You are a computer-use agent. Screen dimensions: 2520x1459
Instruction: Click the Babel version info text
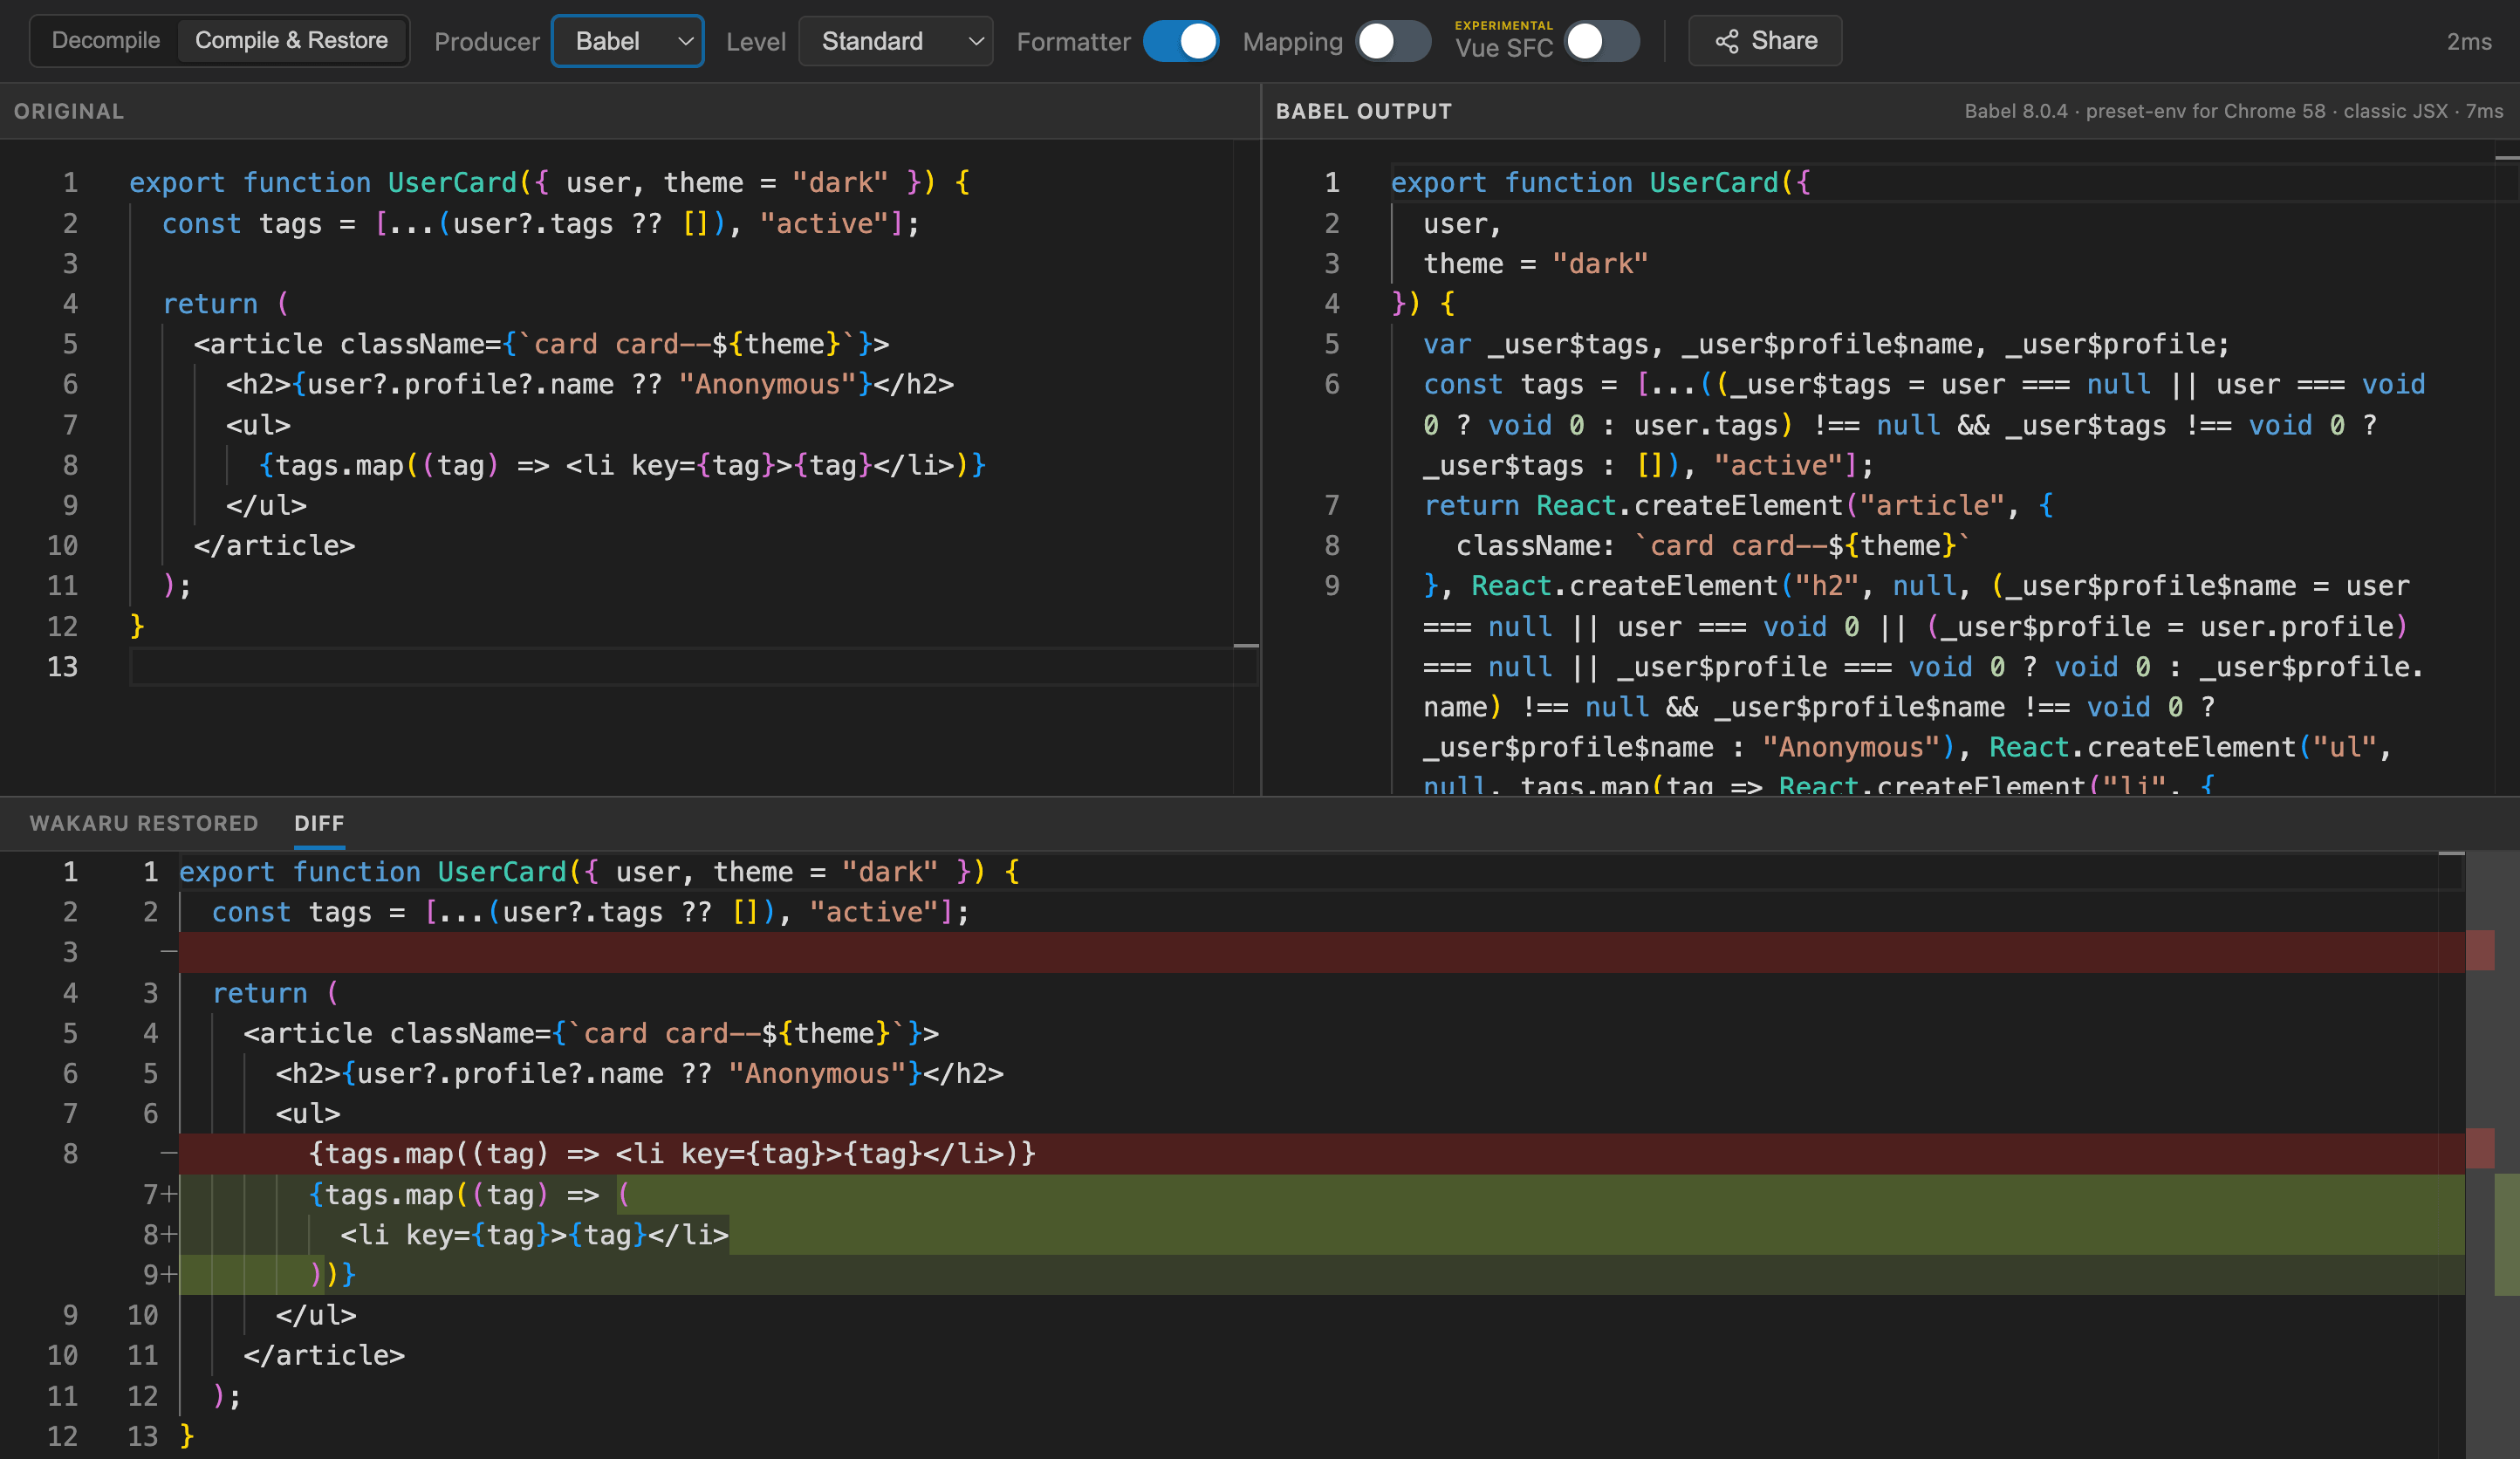point(2233,111)
